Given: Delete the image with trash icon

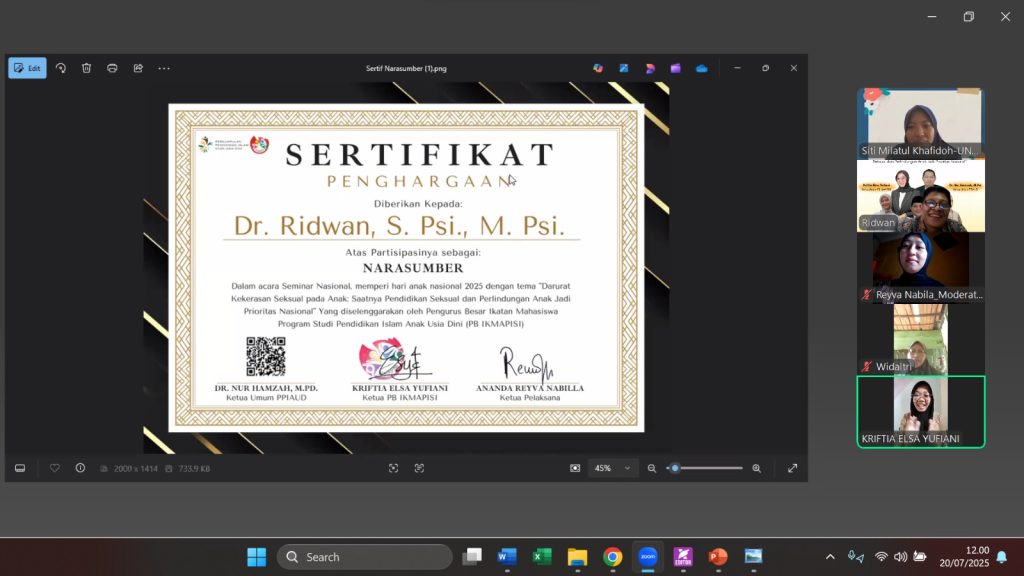Looking at the screenshot, I should [x=87, y=68].
